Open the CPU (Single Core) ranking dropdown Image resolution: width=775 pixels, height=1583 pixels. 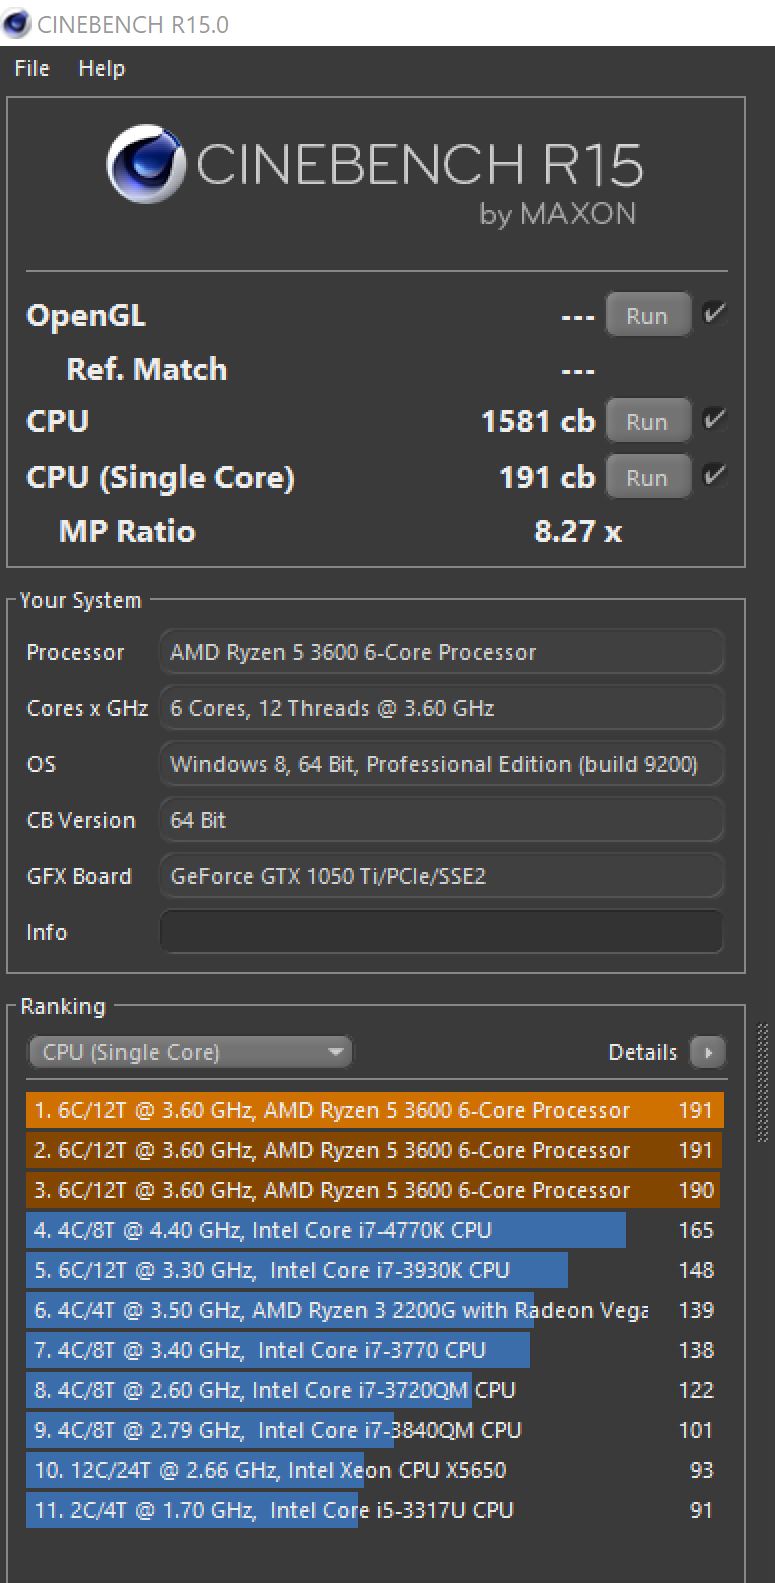point(190,1052)
